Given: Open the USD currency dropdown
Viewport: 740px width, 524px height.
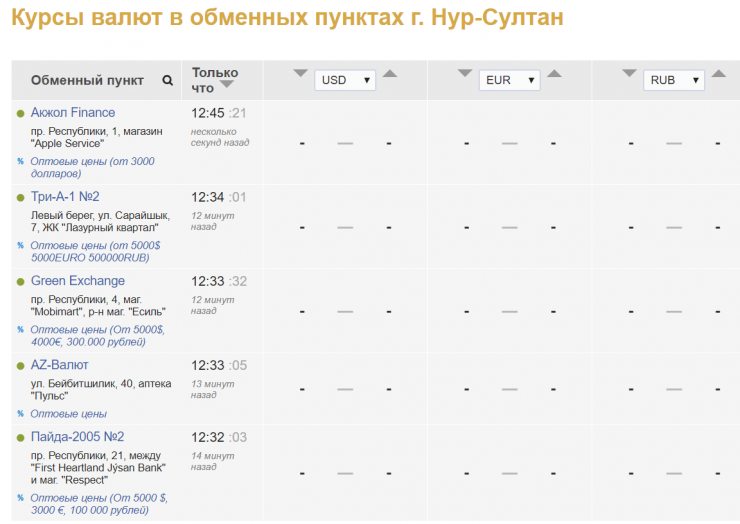Looking at the screenshot, I should (345, 80).
